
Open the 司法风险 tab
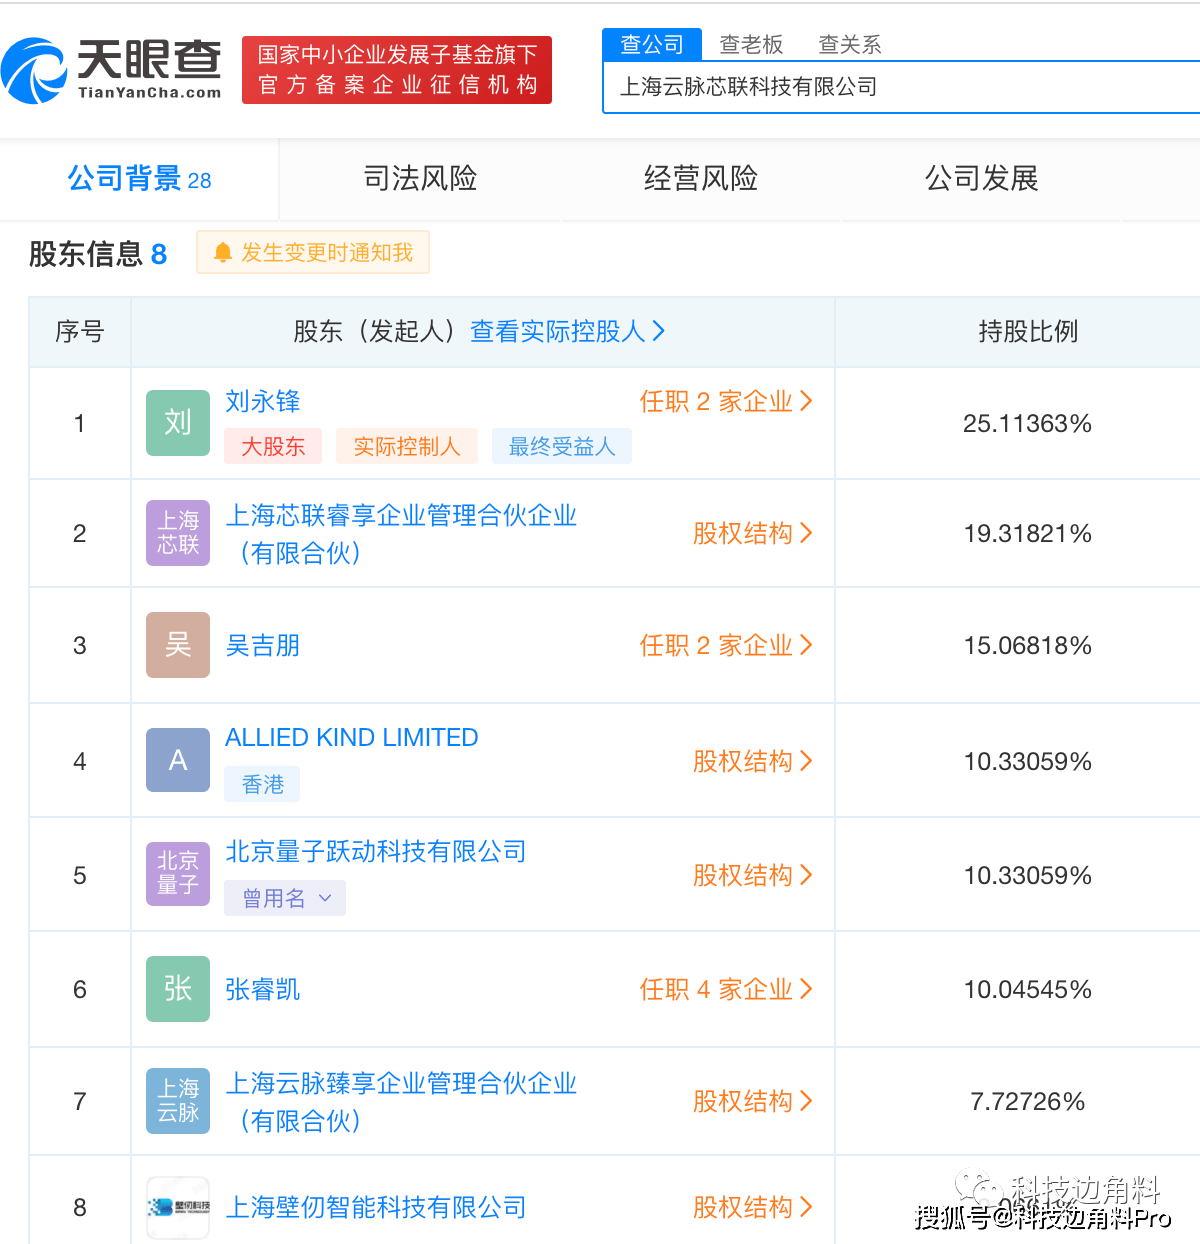[420, 179]
